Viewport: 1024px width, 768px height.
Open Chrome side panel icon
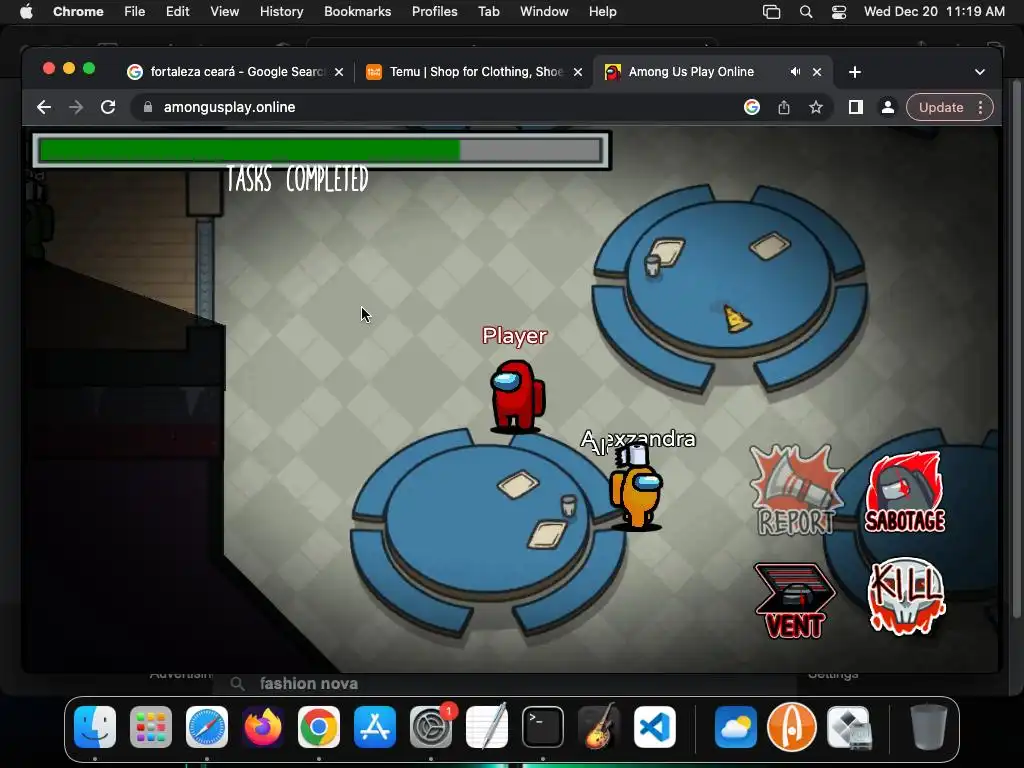[856, 107]
